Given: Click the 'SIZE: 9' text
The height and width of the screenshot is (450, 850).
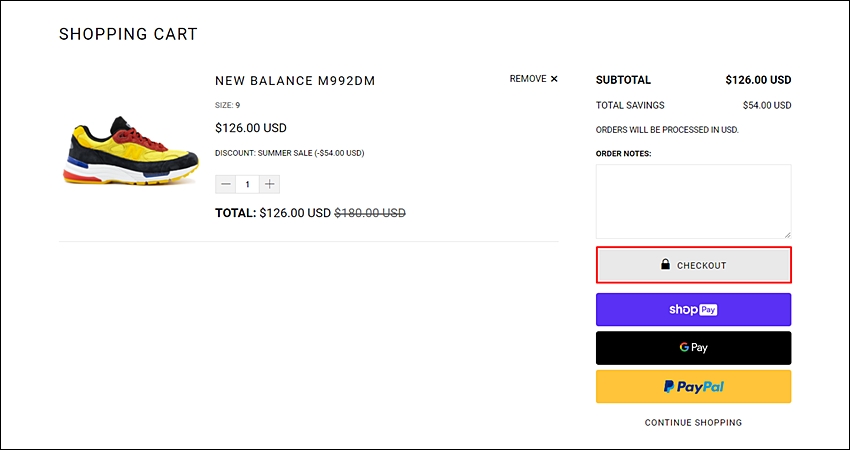Looking at the screenshot, I should coord(228,105).
